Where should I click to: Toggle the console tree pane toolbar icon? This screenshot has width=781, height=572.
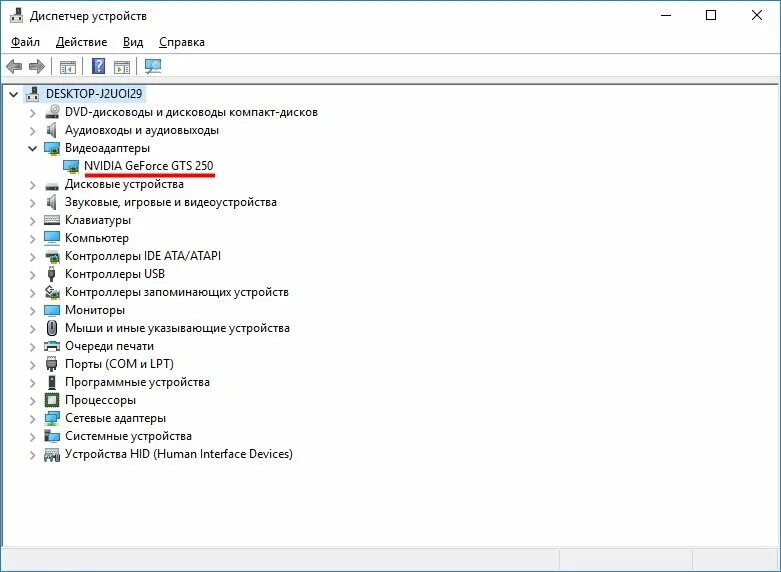coord(68,66)
